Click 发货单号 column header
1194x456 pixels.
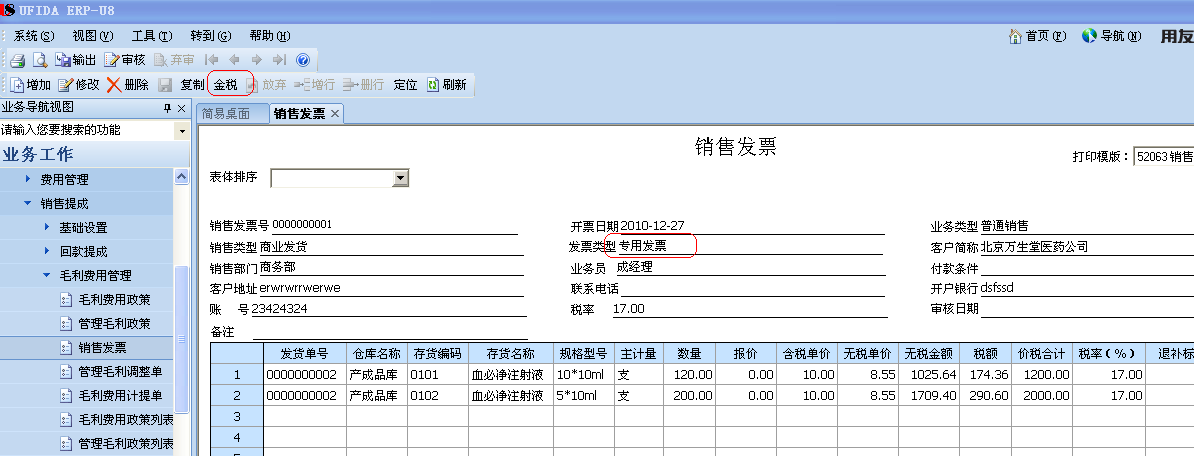(x=305, y=353)
